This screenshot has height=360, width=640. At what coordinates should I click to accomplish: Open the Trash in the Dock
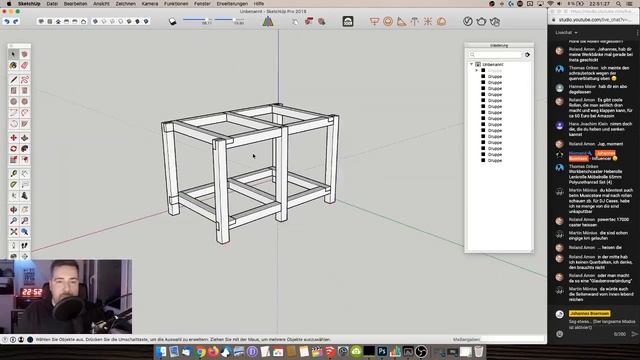(x=479, y=351)
